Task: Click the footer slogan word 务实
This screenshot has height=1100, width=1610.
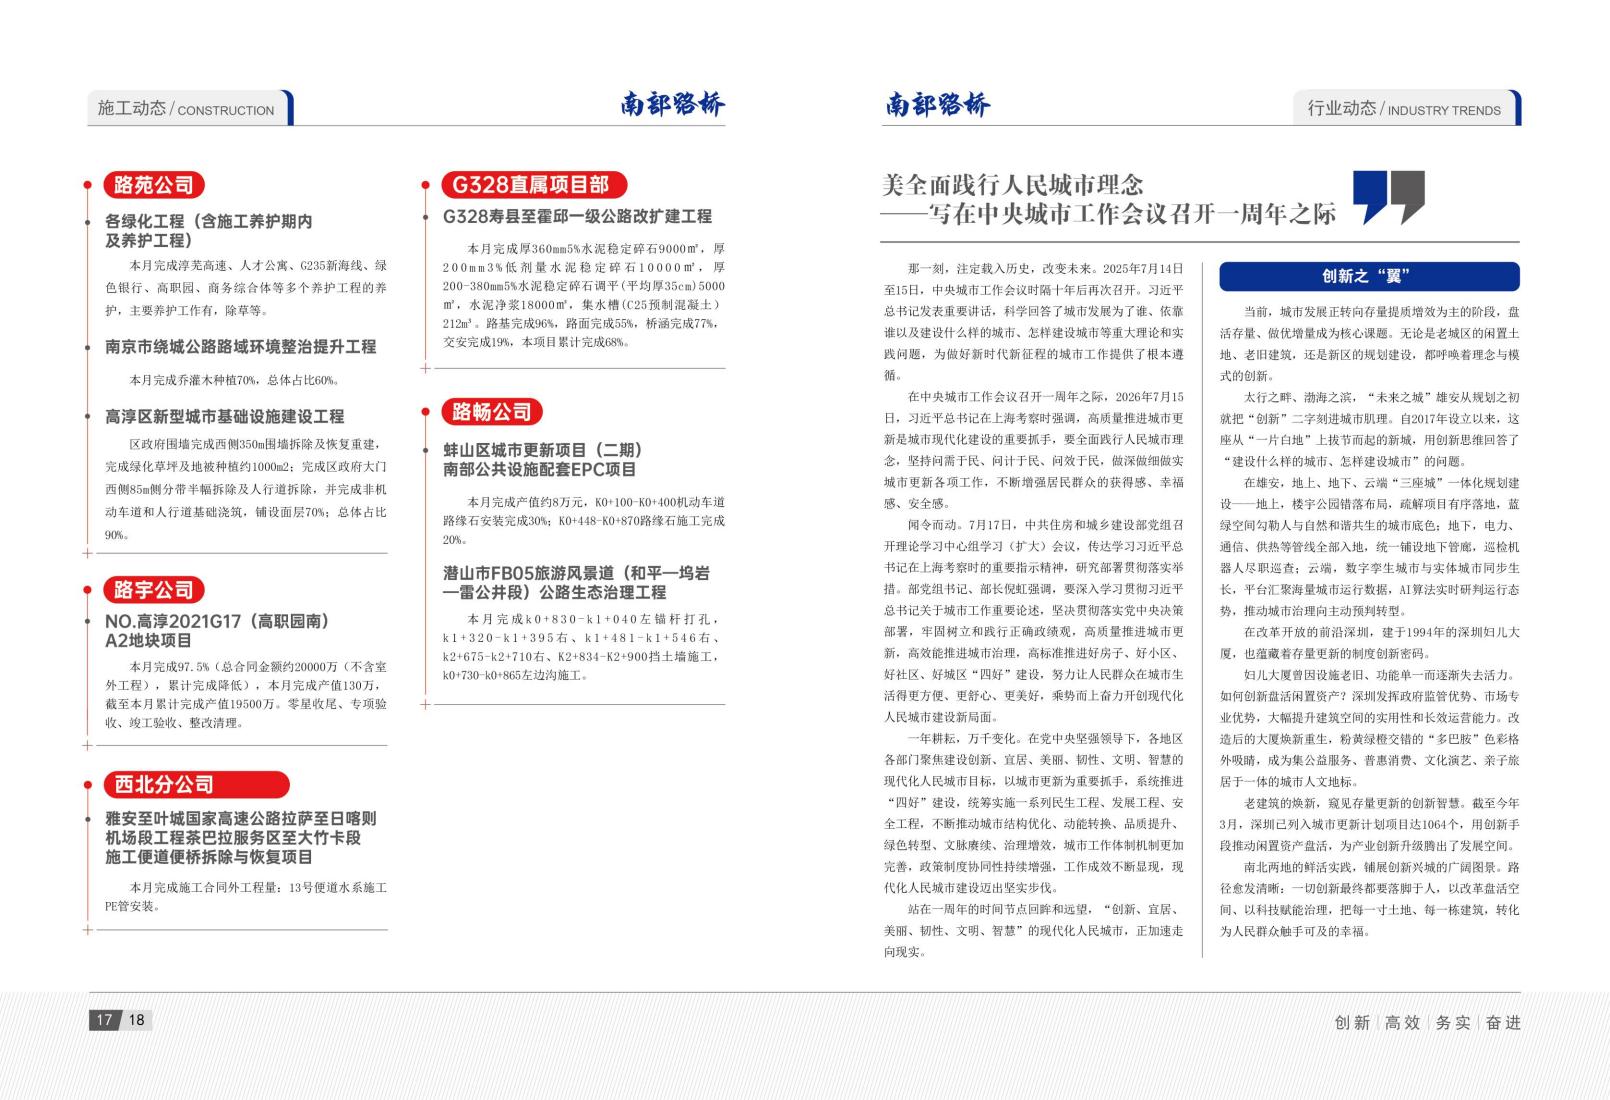Action: [1453, 1022]
